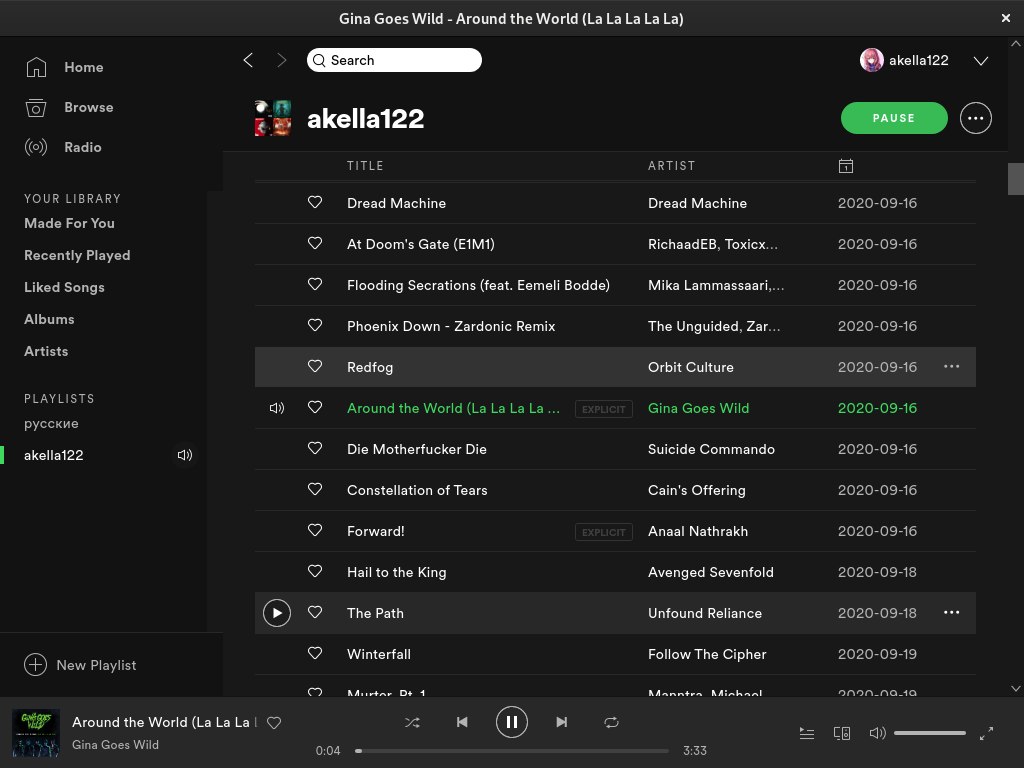The width and height of the screenshot is (1024, 768).
Task: Open the play queue
Action: click(x=807, y=733)
